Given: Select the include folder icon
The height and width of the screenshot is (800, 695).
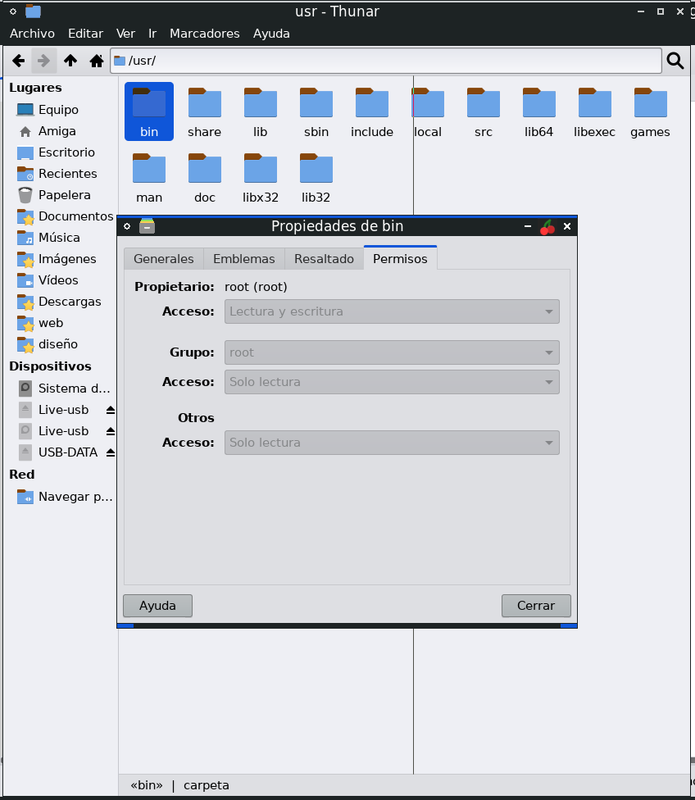Looking at the screenshot, I should pyautogui.click(x=372, y=103).
